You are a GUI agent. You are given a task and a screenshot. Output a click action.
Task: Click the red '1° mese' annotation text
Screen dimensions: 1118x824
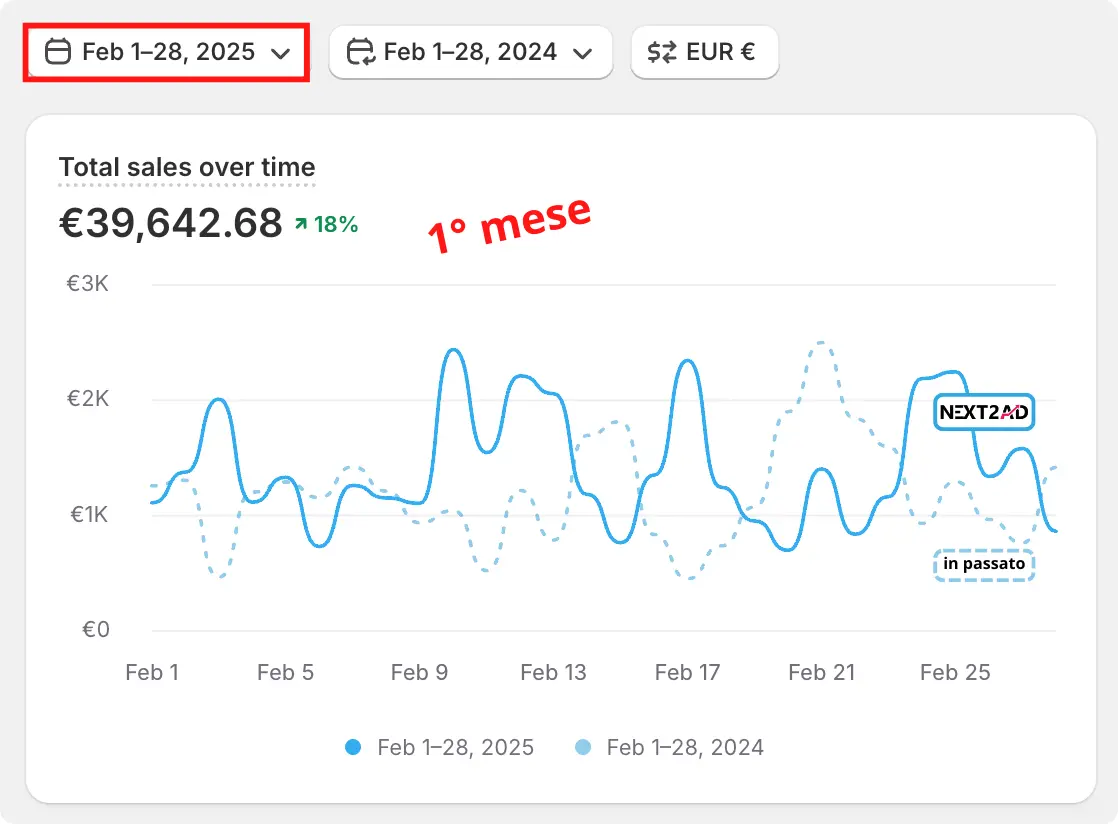(509, 224)
